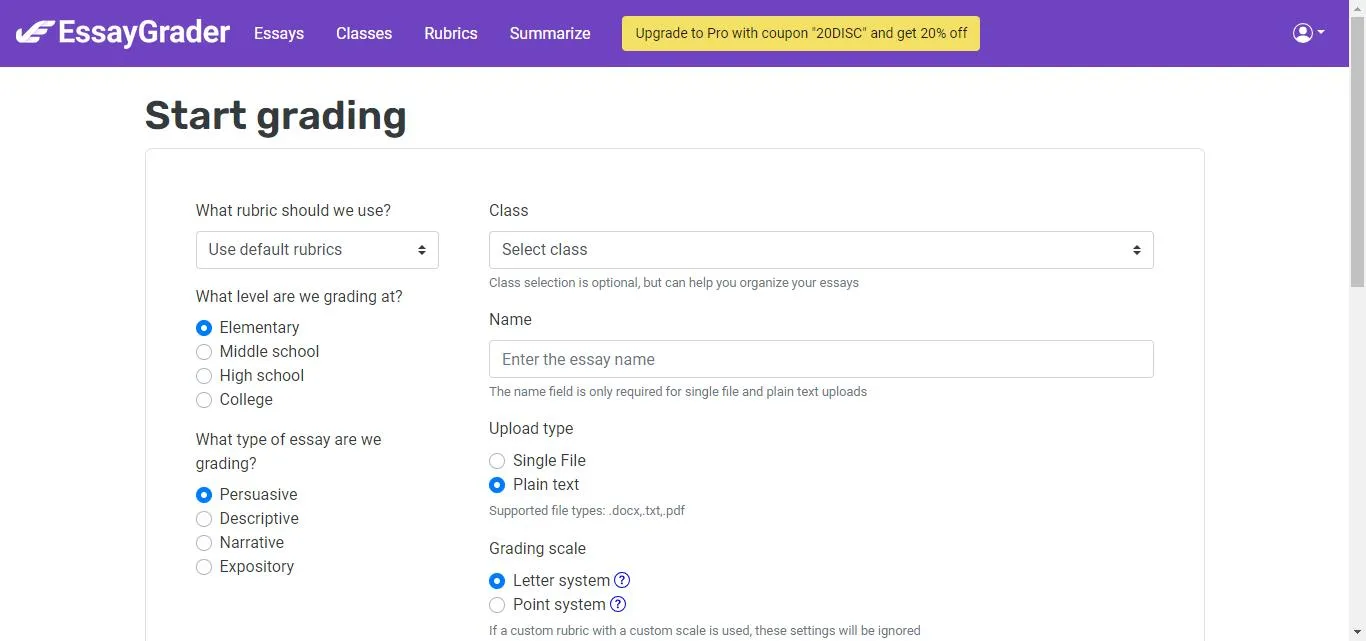Open the user account profile icon

pos(1302,33)
